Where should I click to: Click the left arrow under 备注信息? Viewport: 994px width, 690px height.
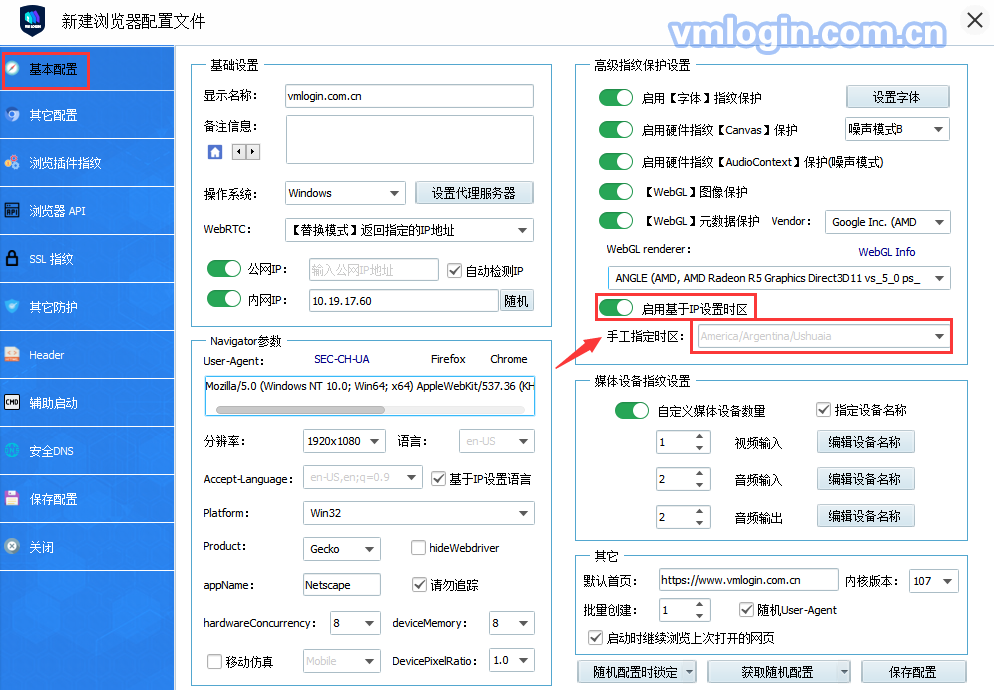click(239, 152)
